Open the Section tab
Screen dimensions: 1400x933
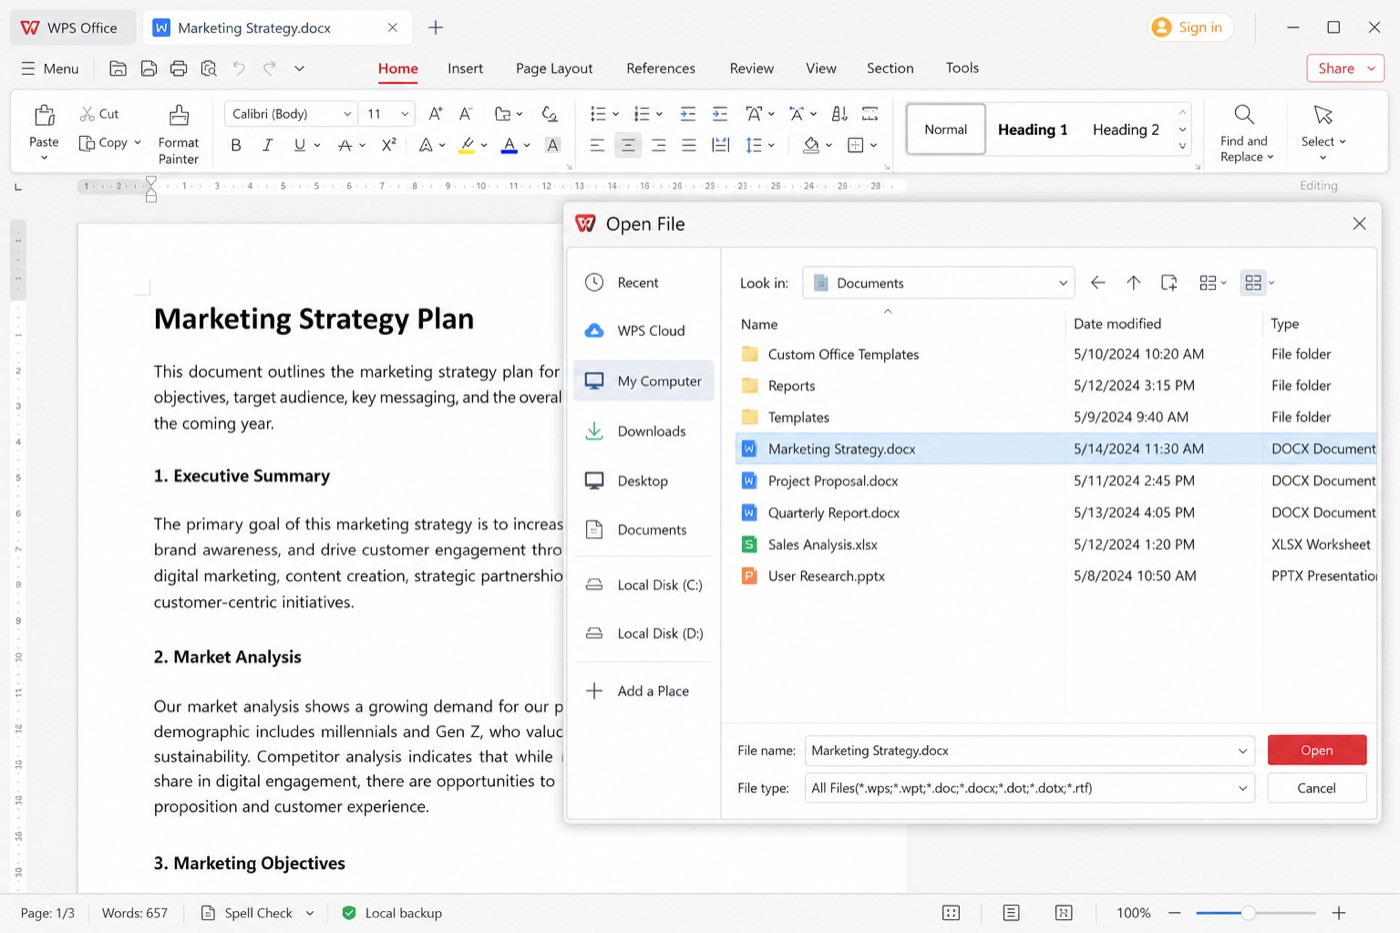pyautogui.click(x=890, y=68)
